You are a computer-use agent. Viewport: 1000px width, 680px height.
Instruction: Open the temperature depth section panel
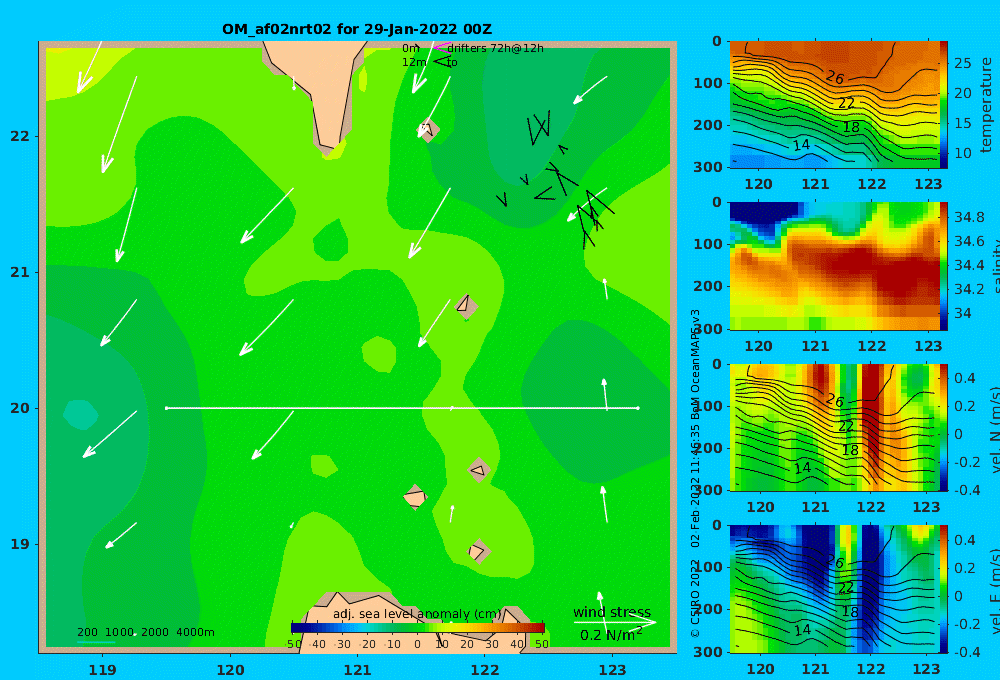click(834, 105)
